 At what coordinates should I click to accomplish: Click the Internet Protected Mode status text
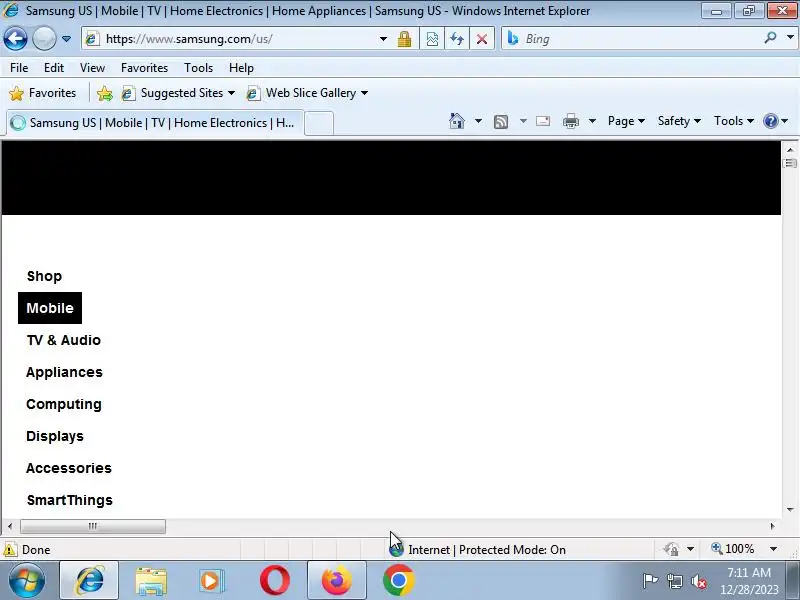[487, 550]
